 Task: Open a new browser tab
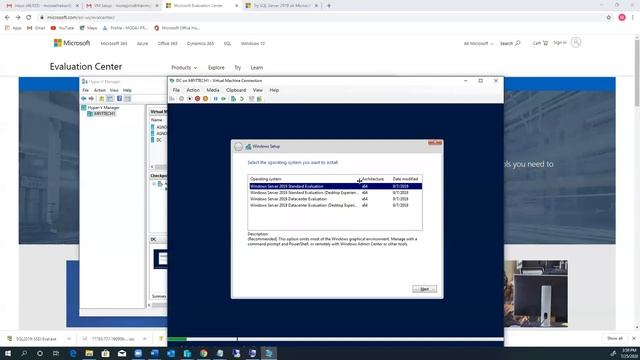click(329, 6)
